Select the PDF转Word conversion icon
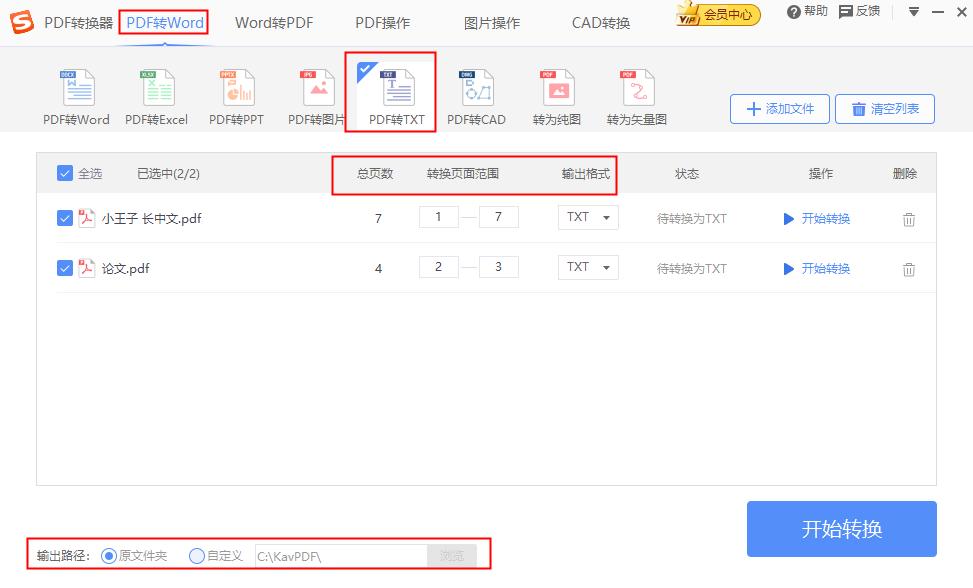Screen dimensions: 973x588 click(77, 88)
